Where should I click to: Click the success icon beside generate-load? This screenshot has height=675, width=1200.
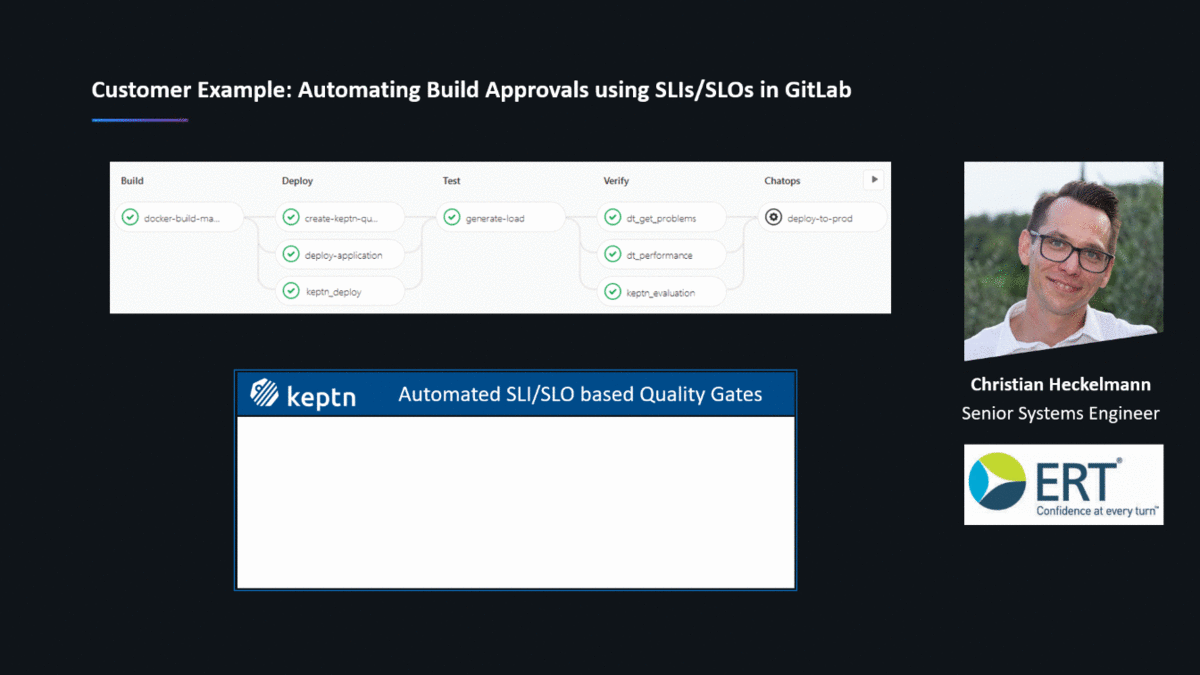(x=452, y=217)
